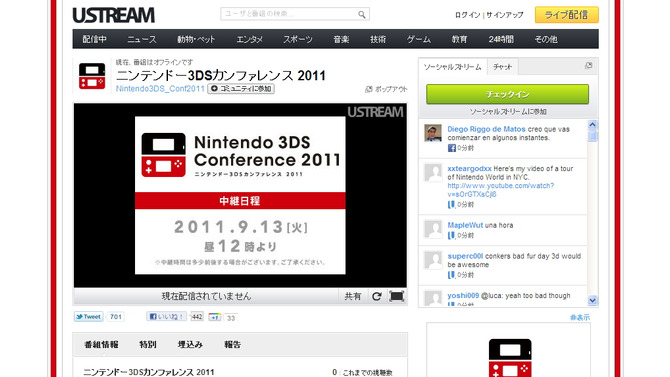The width and height of the screenshot is (670, 377).
Task: Open the 配信中 nav item
Action: click(x=94, y=39)
